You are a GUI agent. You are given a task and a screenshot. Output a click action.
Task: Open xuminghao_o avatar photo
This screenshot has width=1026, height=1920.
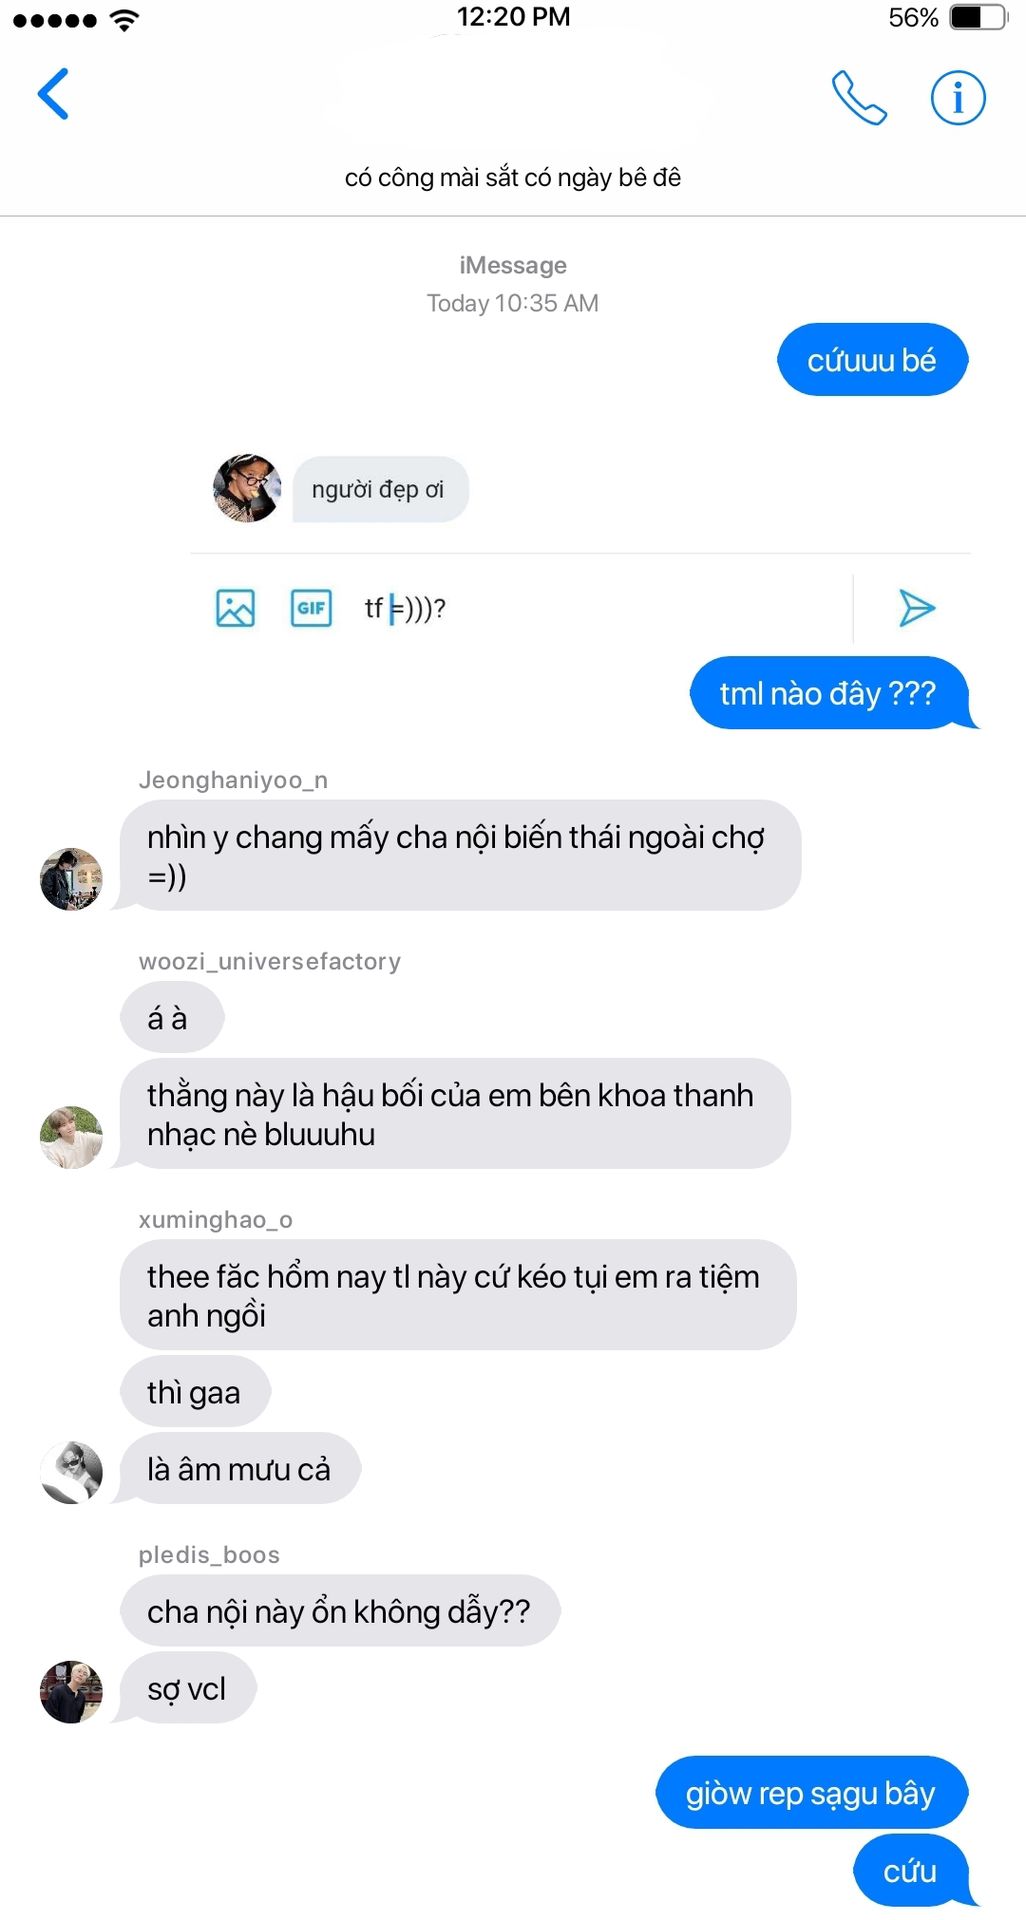pos(71,1472)
